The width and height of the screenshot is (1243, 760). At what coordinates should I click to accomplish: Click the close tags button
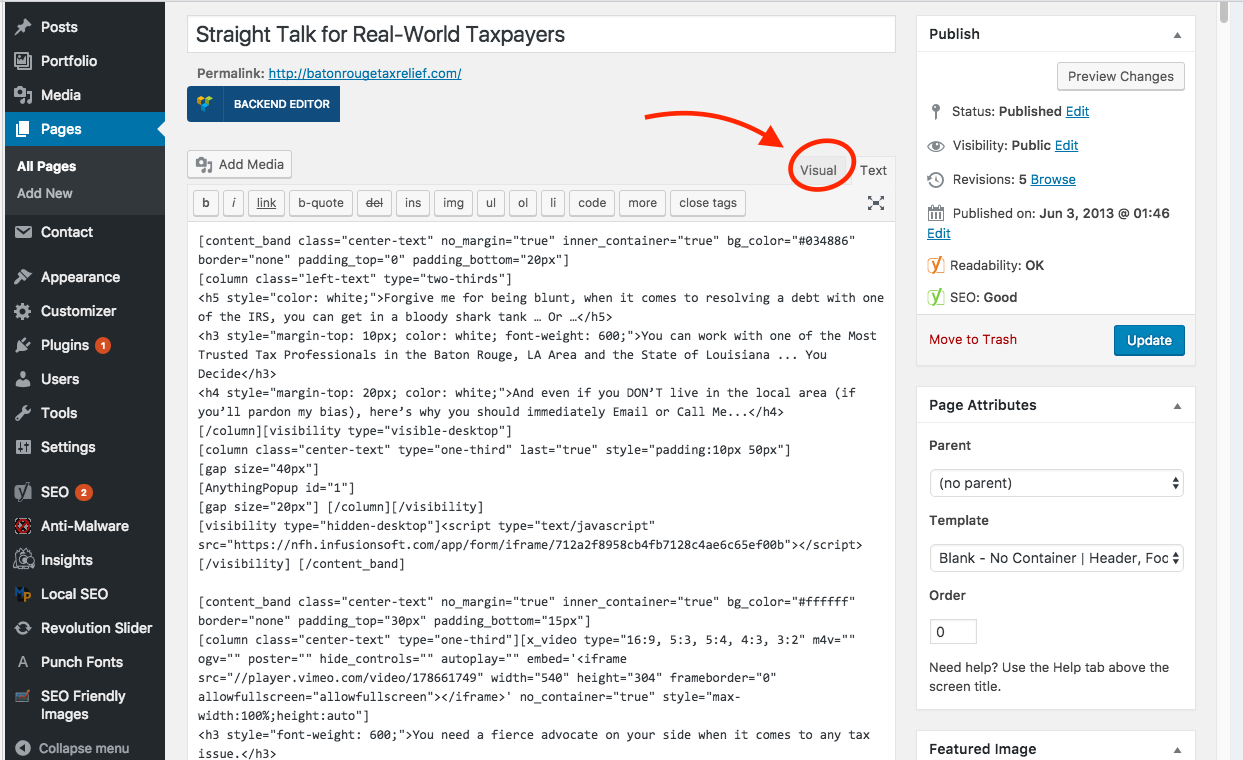(708, 203)
